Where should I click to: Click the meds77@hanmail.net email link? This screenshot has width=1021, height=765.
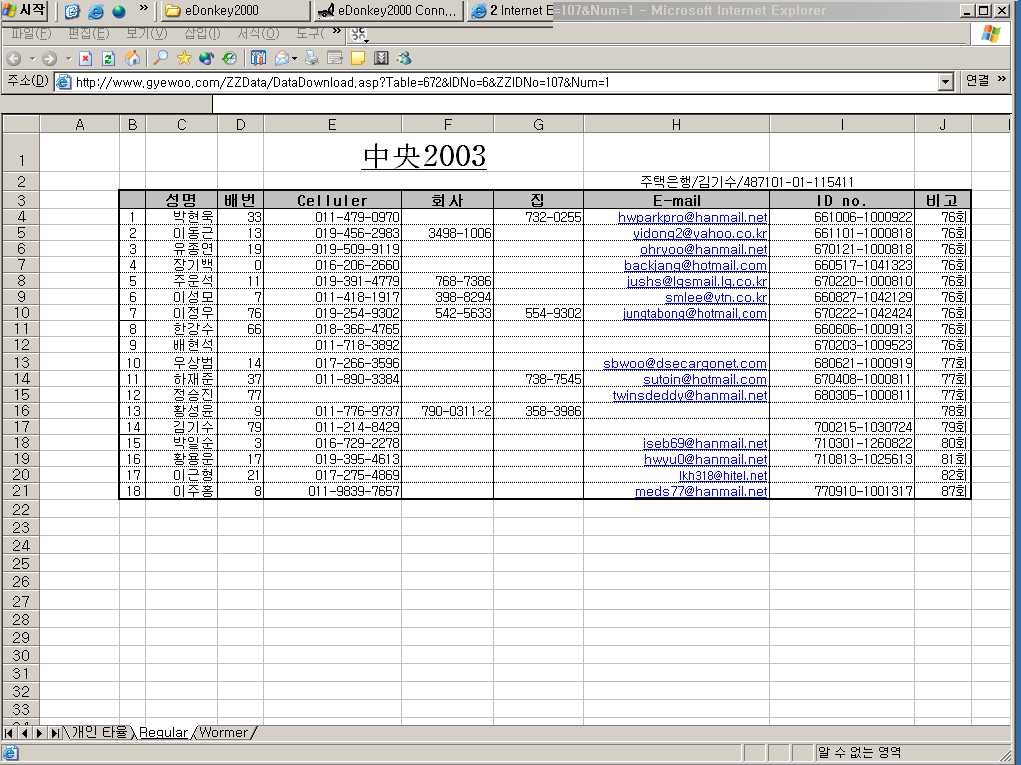(x=700, y=491)
